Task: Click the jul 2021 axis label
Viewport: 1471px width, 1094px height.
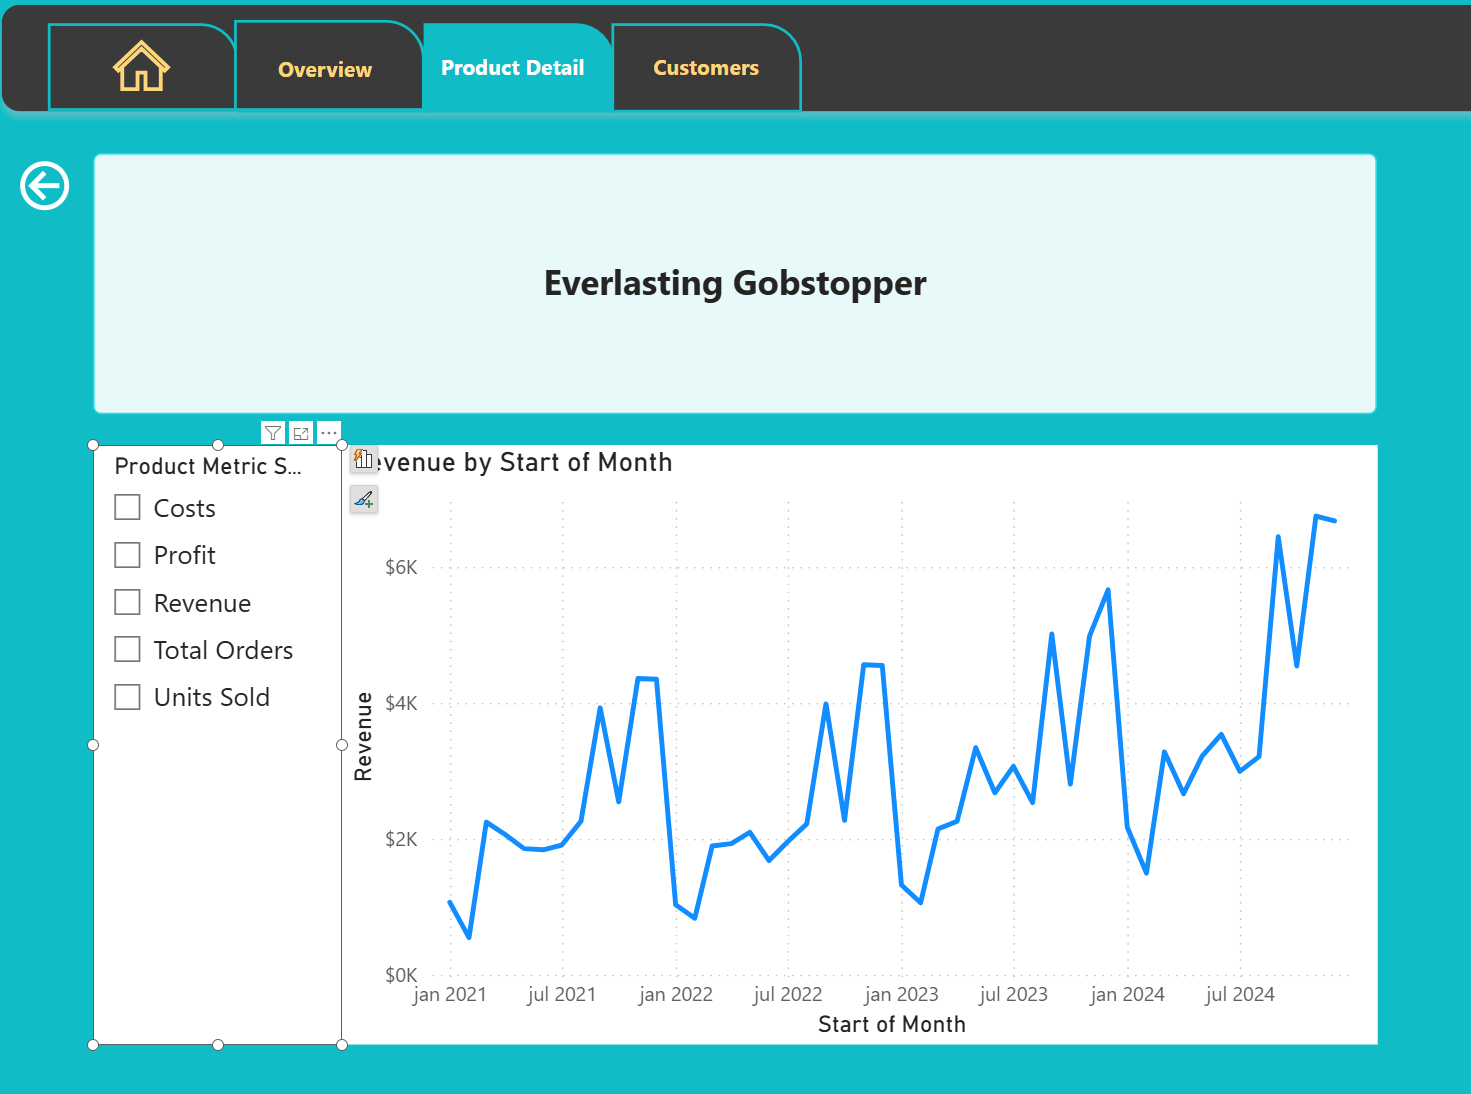Action: point(562,995)
